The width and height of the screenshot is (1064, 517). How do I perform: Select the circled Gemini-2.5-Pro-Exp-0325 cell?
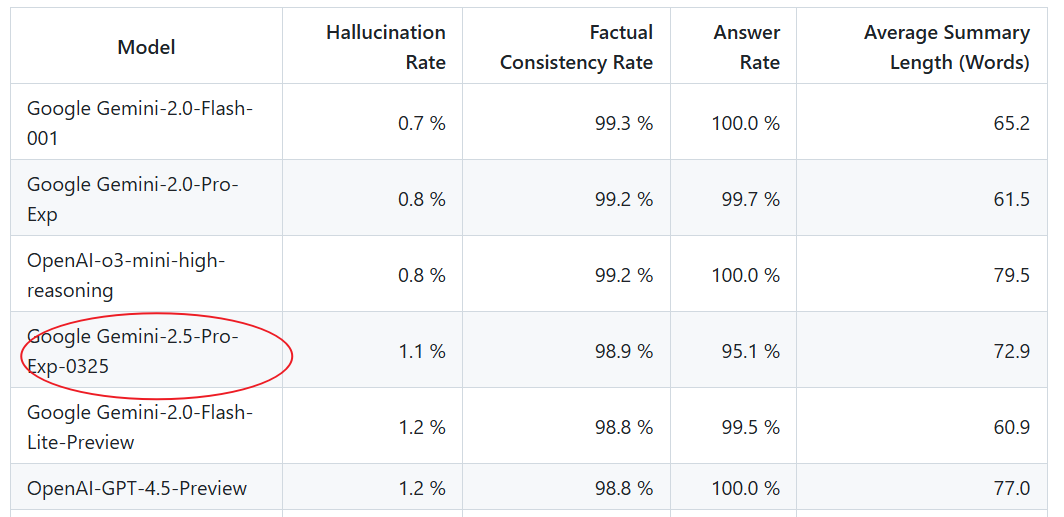[x=147, y=350]
